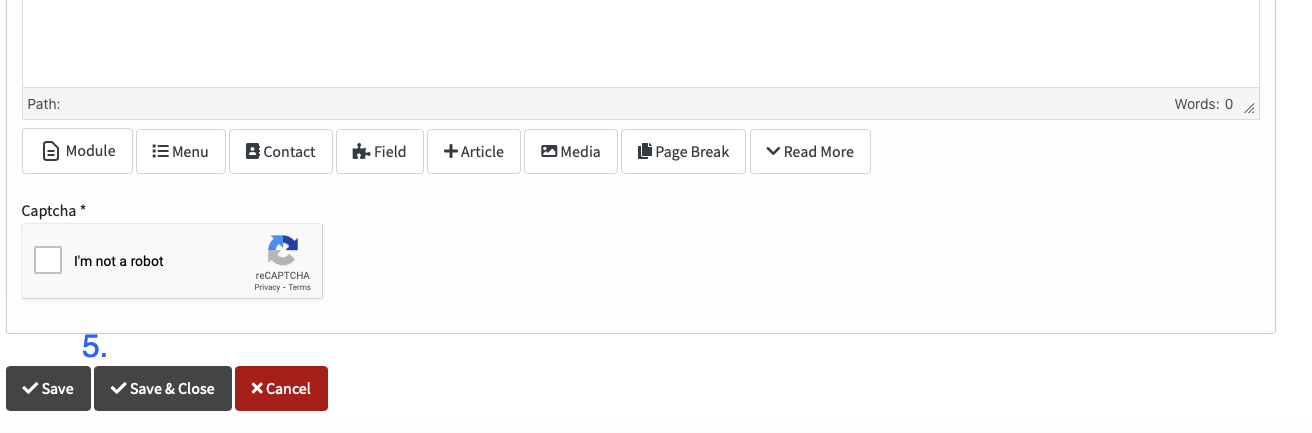
Task: Click the Words count indicator
Action: [x=1204, y=104]
